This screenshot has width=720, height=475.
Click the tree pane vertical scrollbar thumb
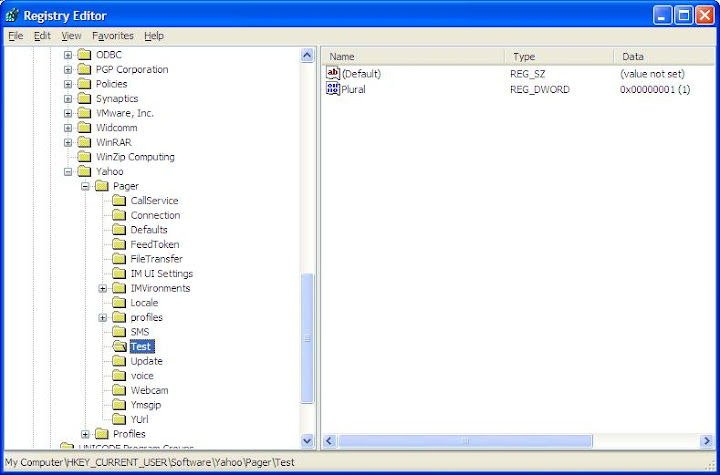(x=307, y=339)
